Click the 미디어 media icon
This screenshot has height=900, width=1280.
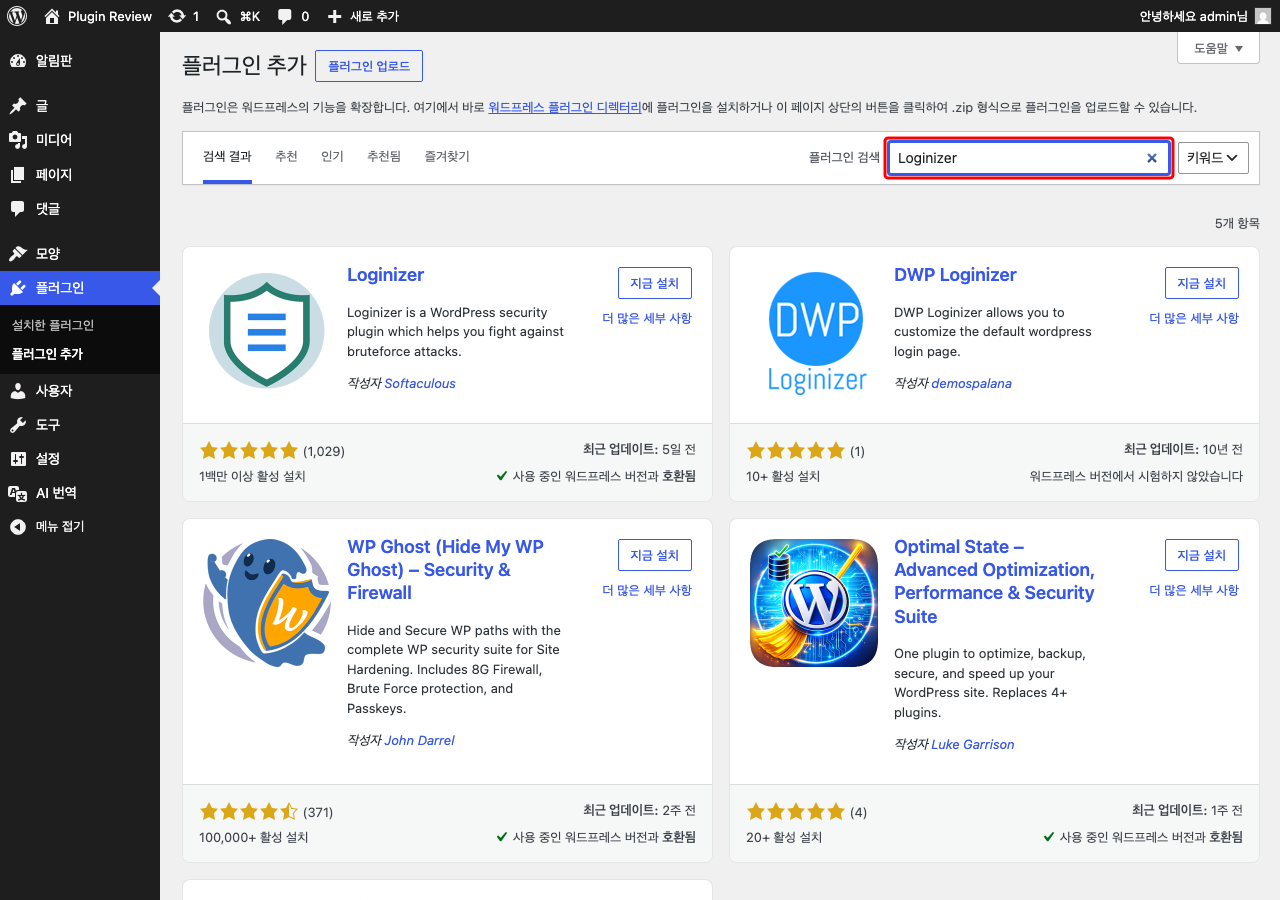tap(18, 140)
